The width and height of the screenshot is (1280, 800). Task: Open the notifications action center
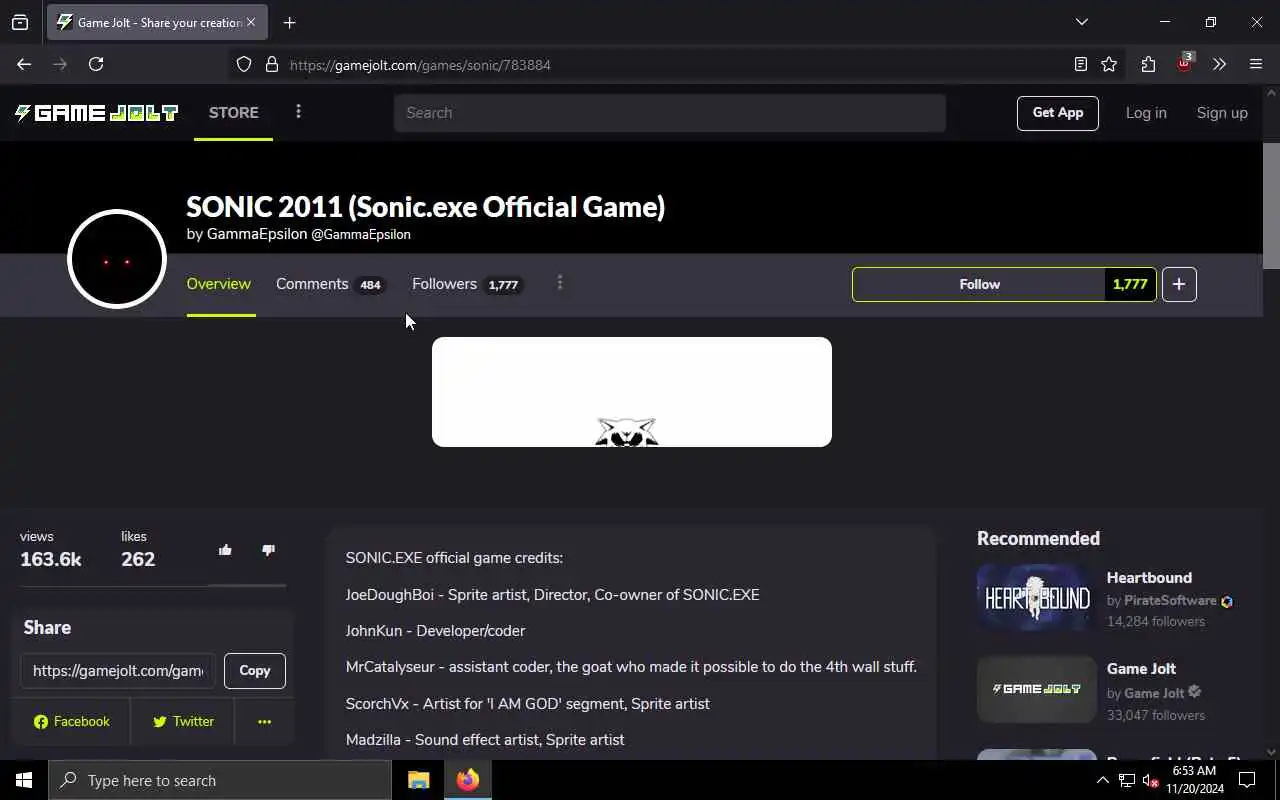click(x=1247, y=780)
